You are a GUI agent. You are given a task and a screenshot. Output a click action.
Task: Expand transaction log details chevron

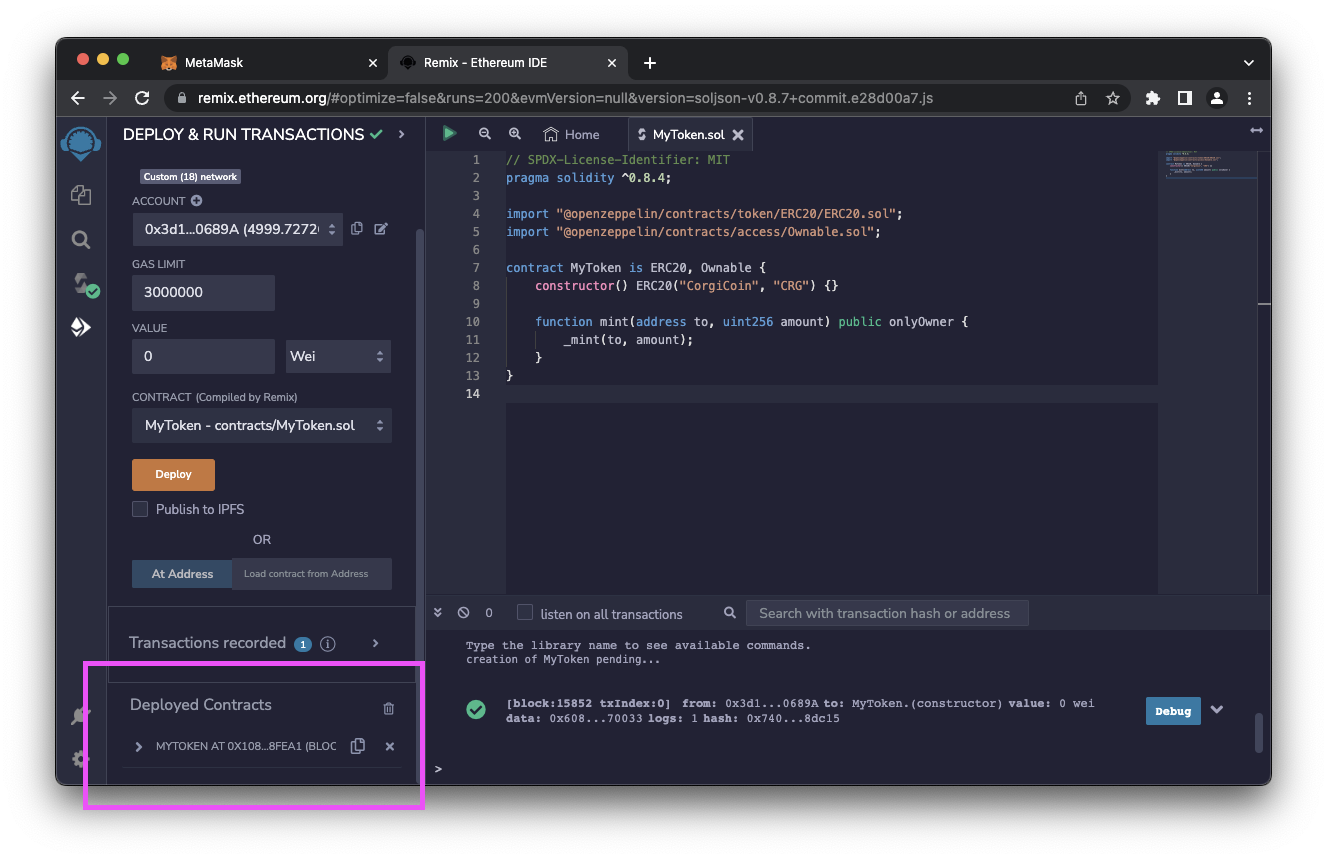[1217, 709]
